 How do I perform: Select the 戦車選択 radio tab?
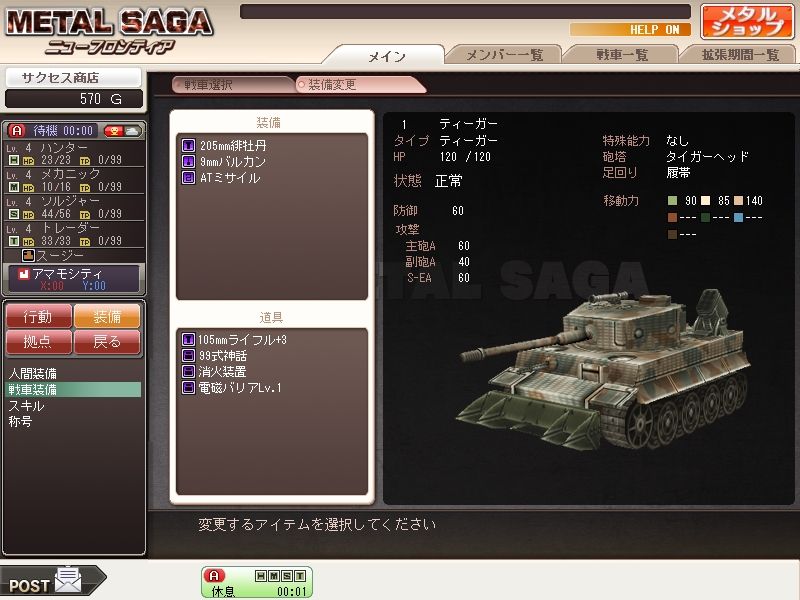click(x=233, y=85)
